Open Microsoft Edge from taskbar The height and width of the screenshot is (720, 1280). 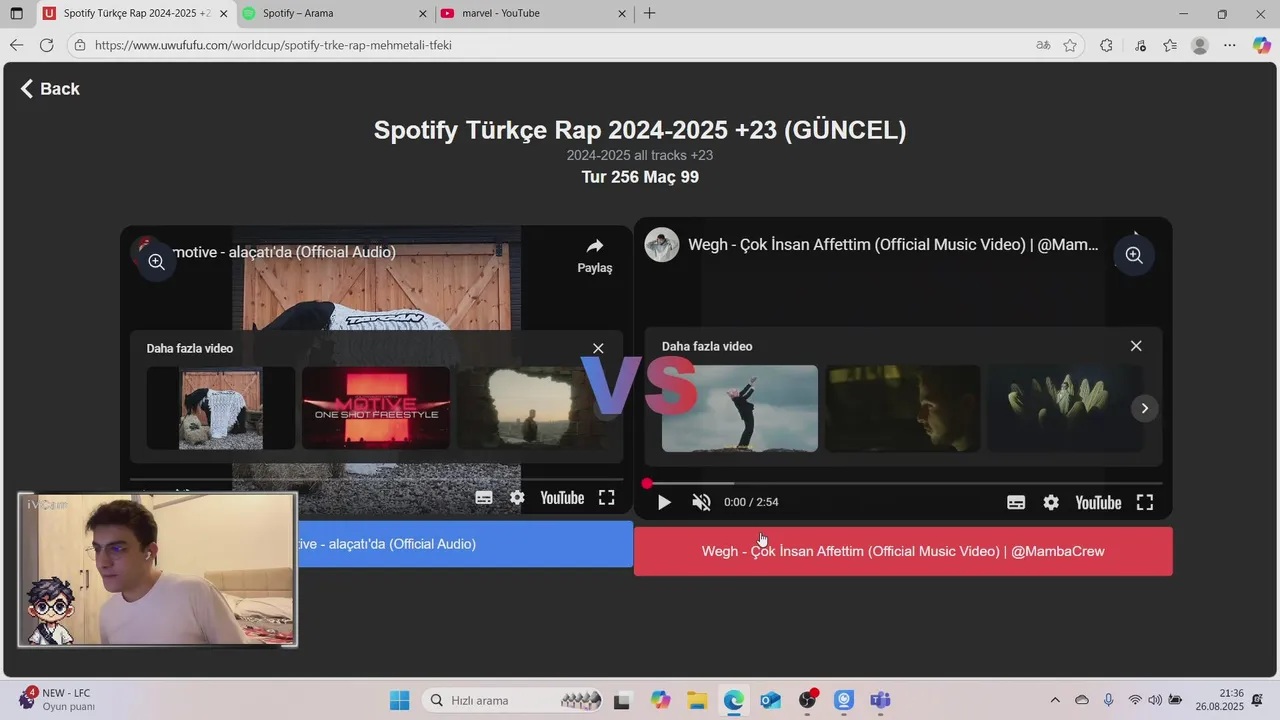(734, 700)
